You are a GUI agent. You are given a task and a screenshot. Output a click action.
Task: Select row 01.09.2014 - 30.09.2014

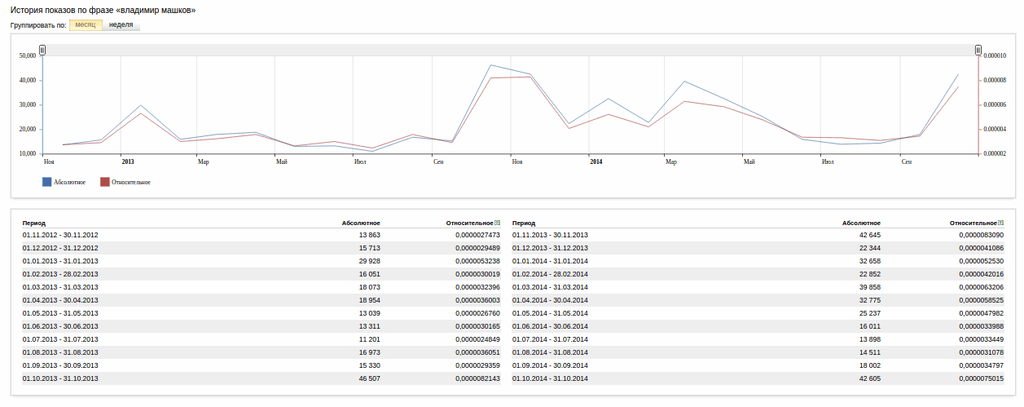coord(758,365)
